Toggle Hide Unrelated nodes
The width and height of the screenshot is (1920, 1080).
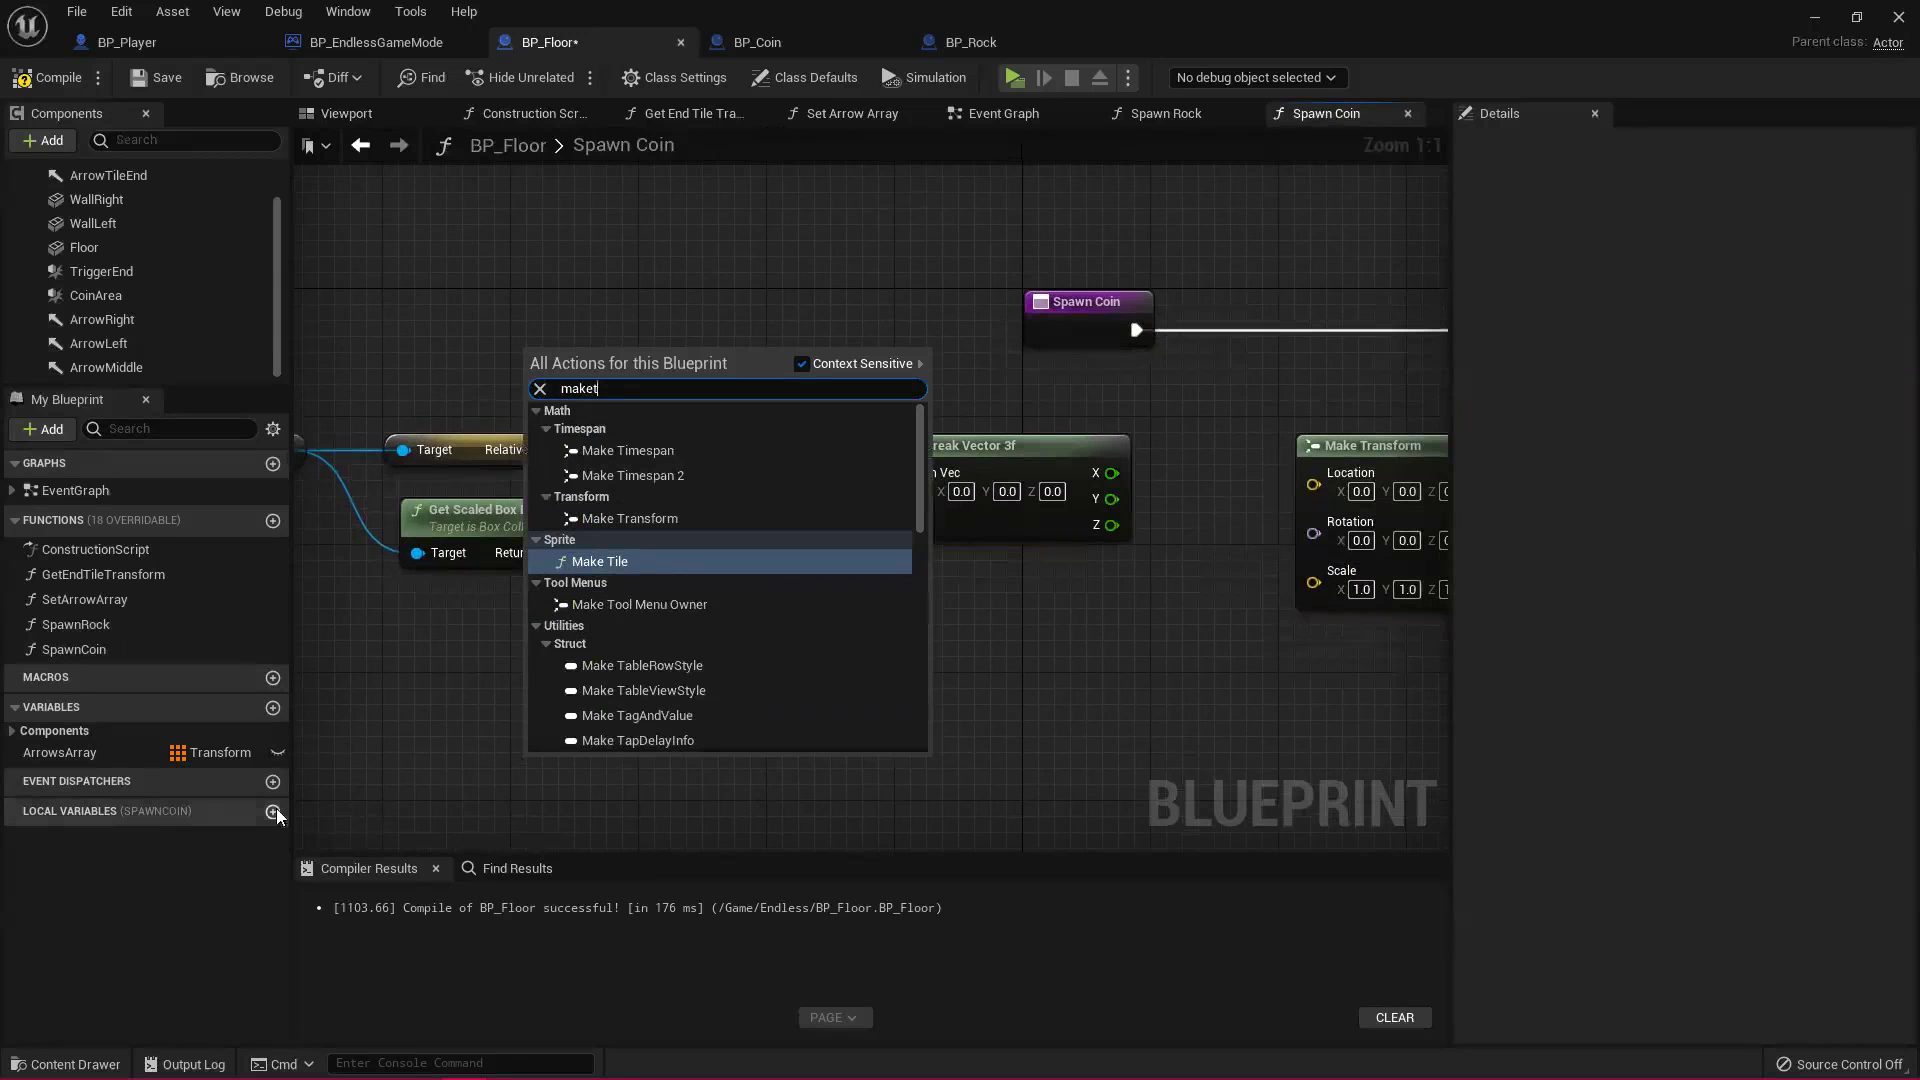click(x=520, y=78)
